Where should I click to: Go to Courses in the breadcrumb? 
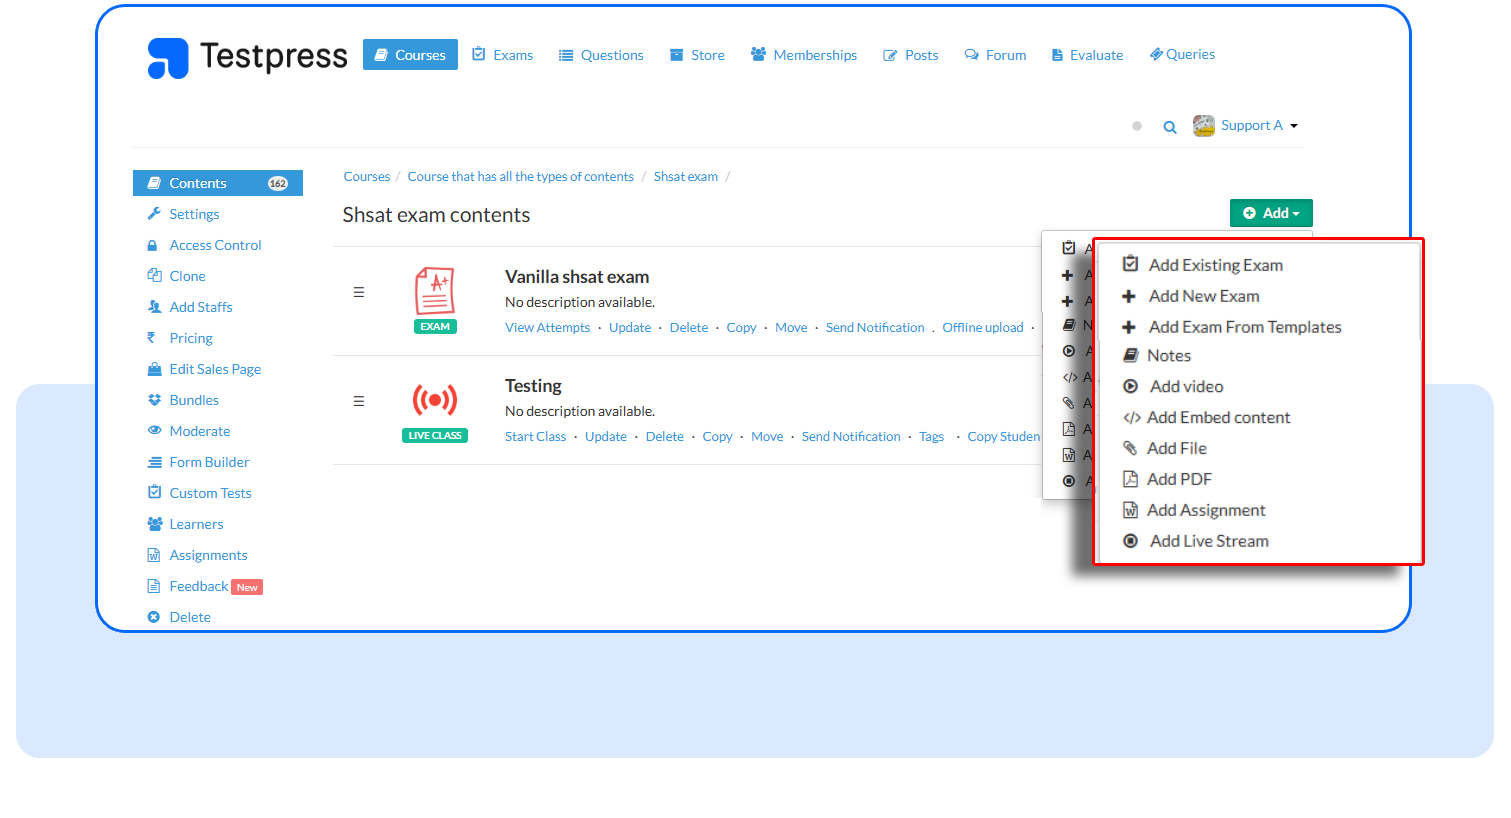coord(367,177)
